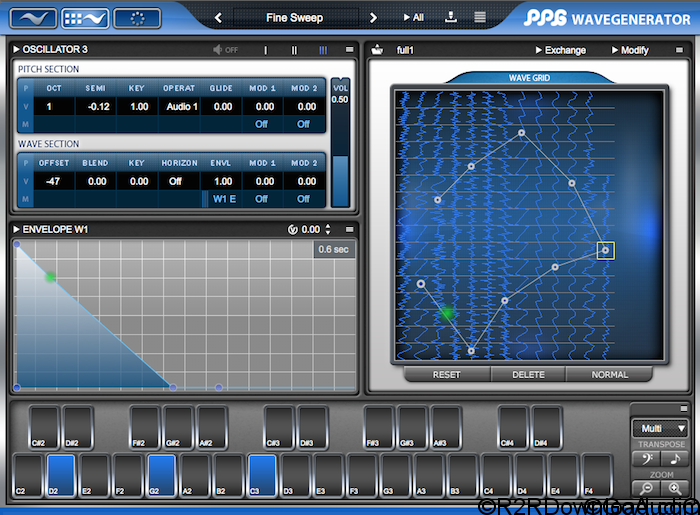
Task: Play the F#2 key pad
Action: pos(145,427)
